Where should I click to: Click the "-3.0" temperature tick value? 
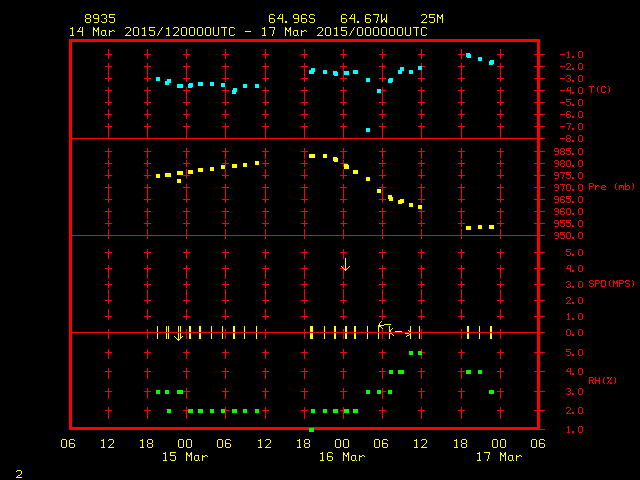pos(571,79)
